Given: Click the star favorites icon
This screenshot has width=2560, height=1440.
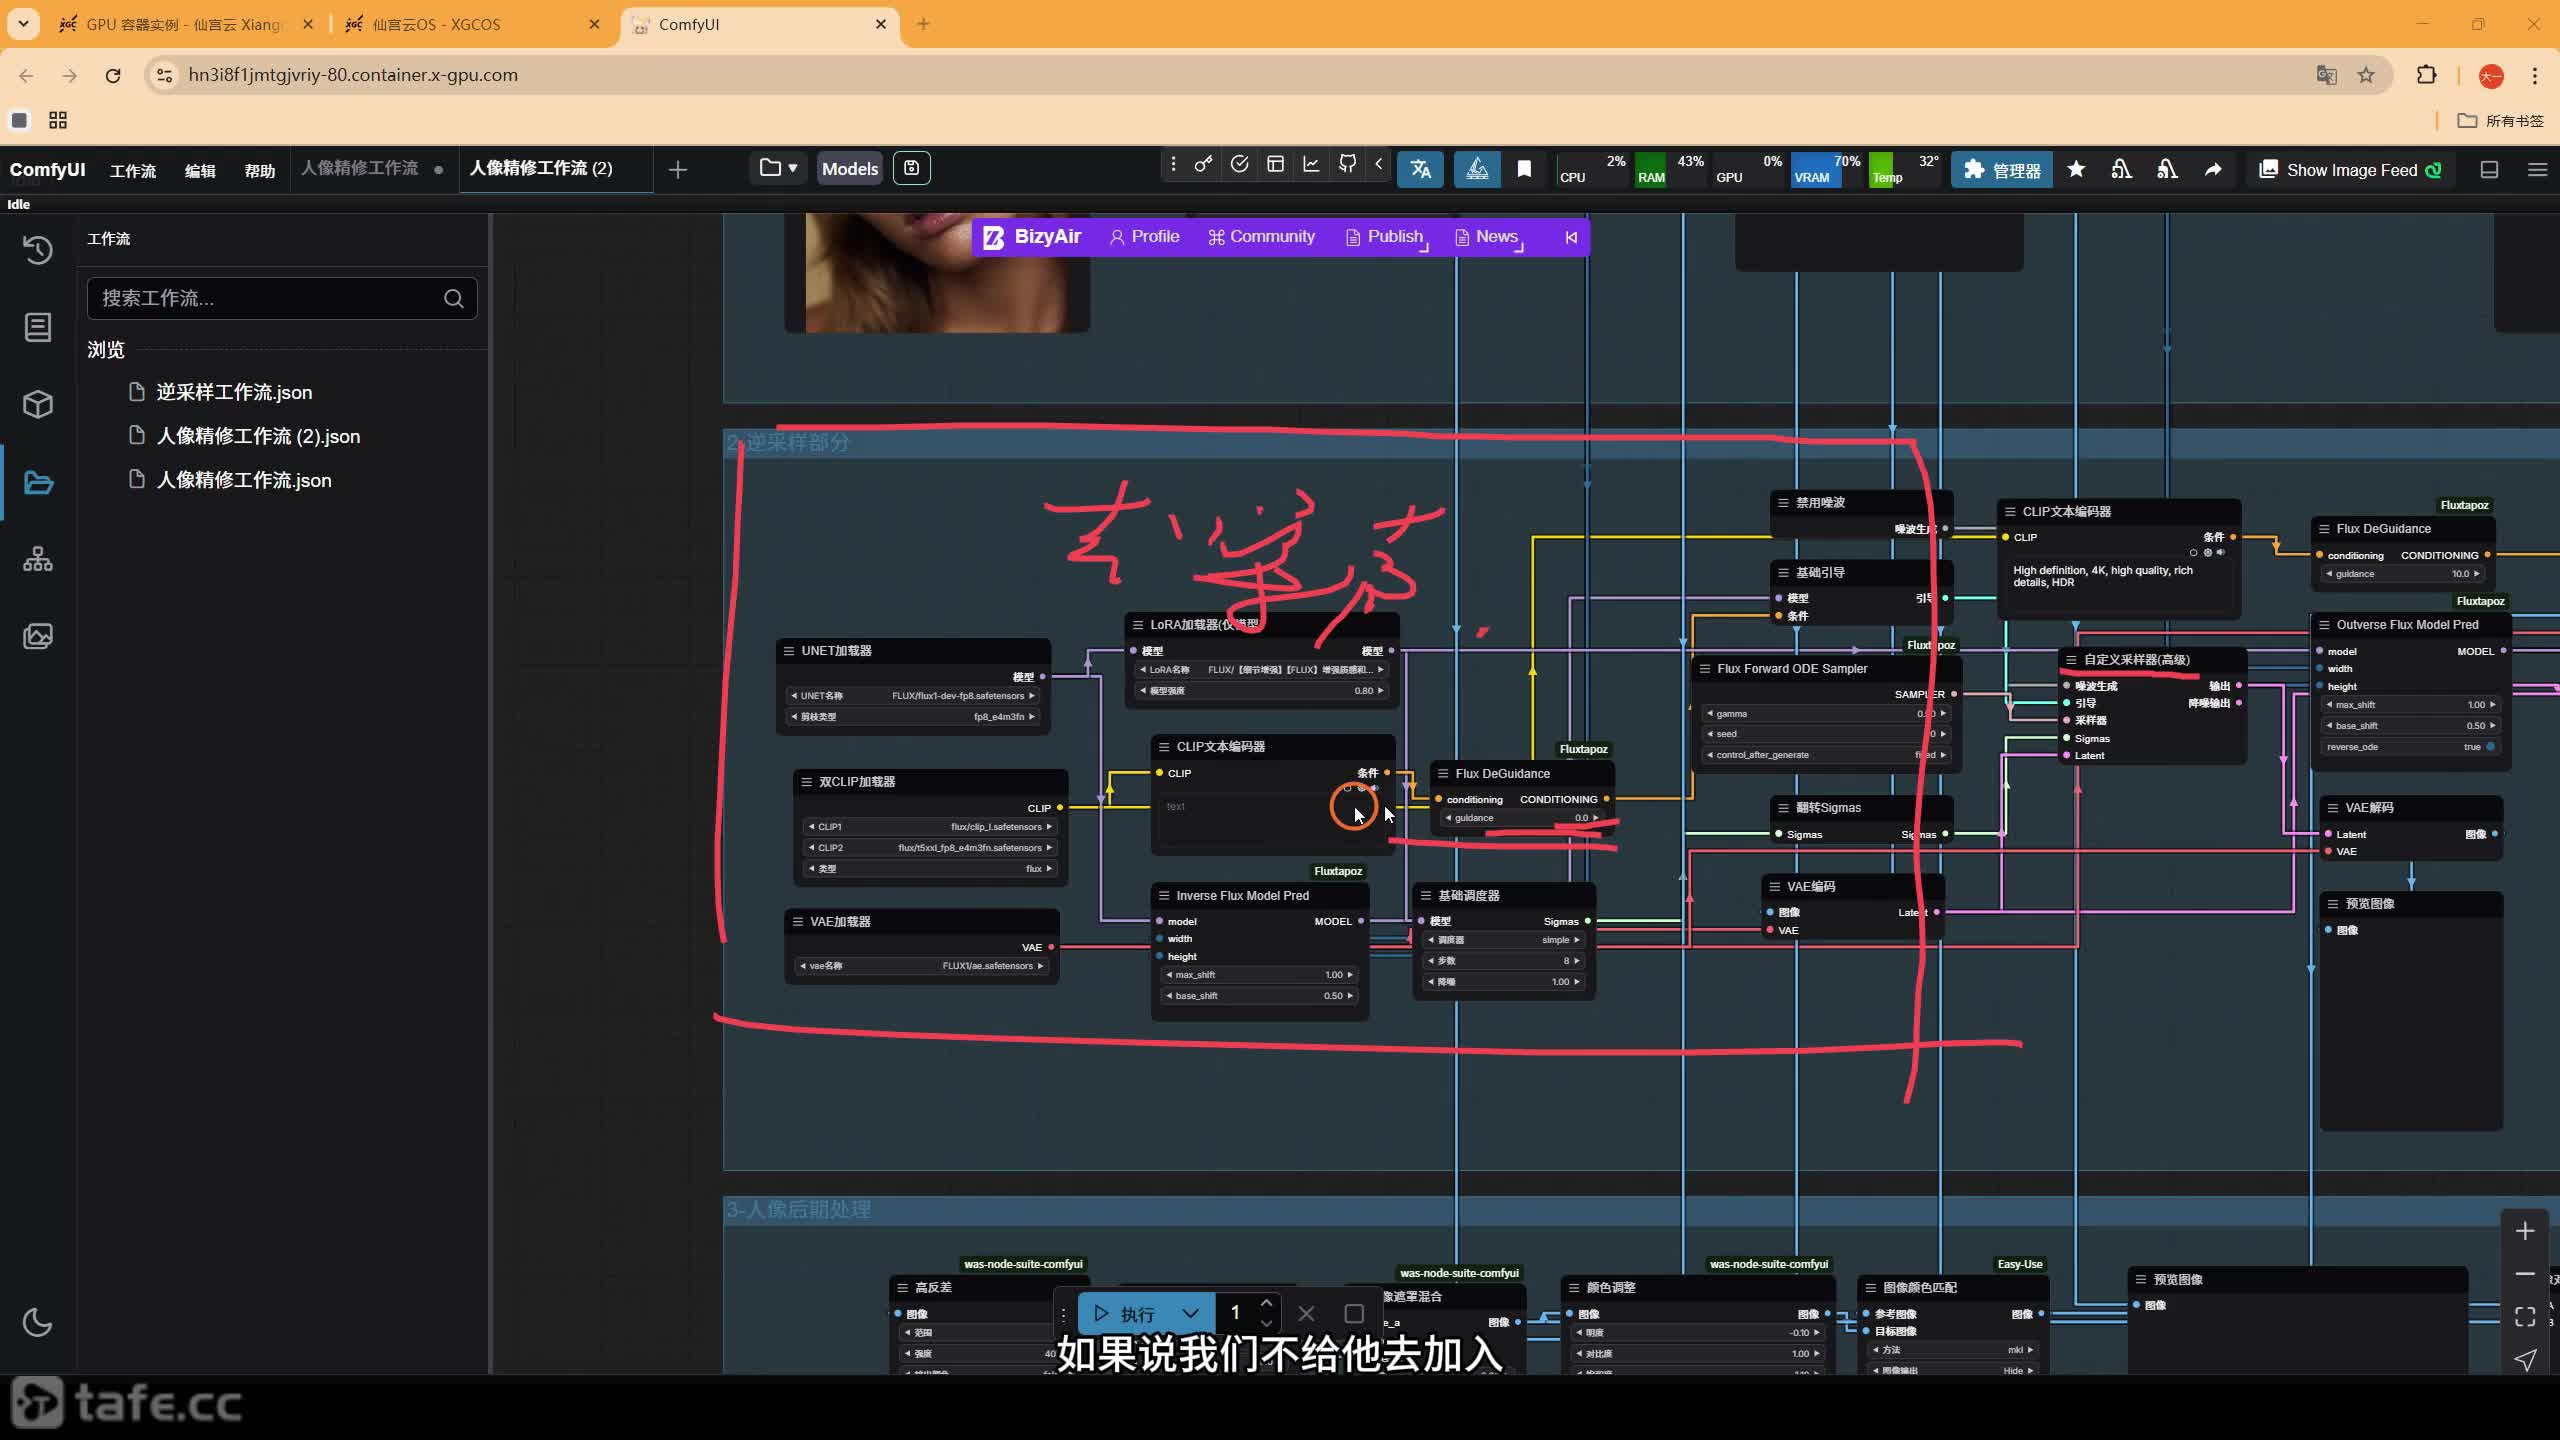Looking at the screenshot, I should [x=2076, y=169].
